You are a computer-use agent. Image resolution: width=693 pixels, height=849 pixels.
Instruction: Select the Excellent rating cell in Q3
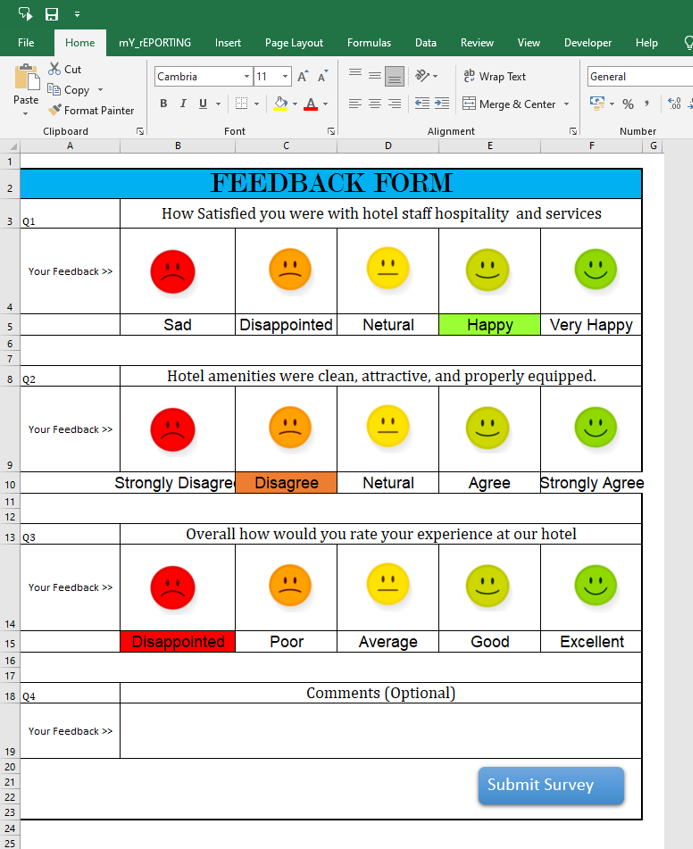(x=591, y=642)
